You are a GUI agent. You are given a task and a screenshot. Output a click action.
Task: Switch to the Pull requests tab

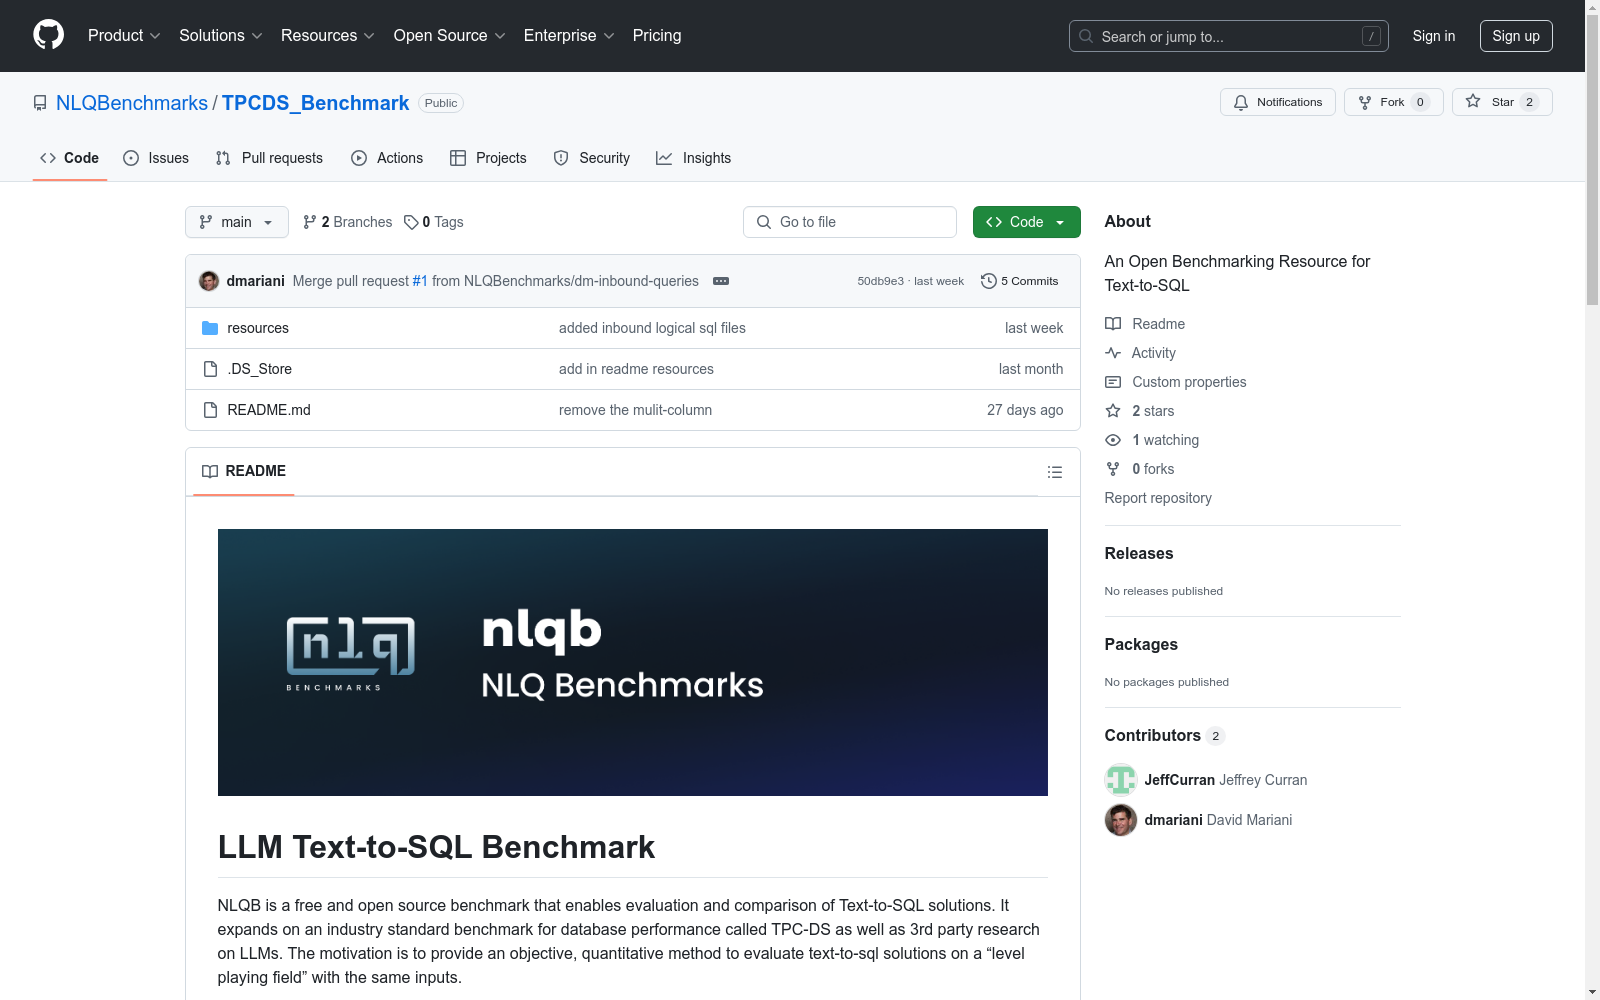[269, 158]
